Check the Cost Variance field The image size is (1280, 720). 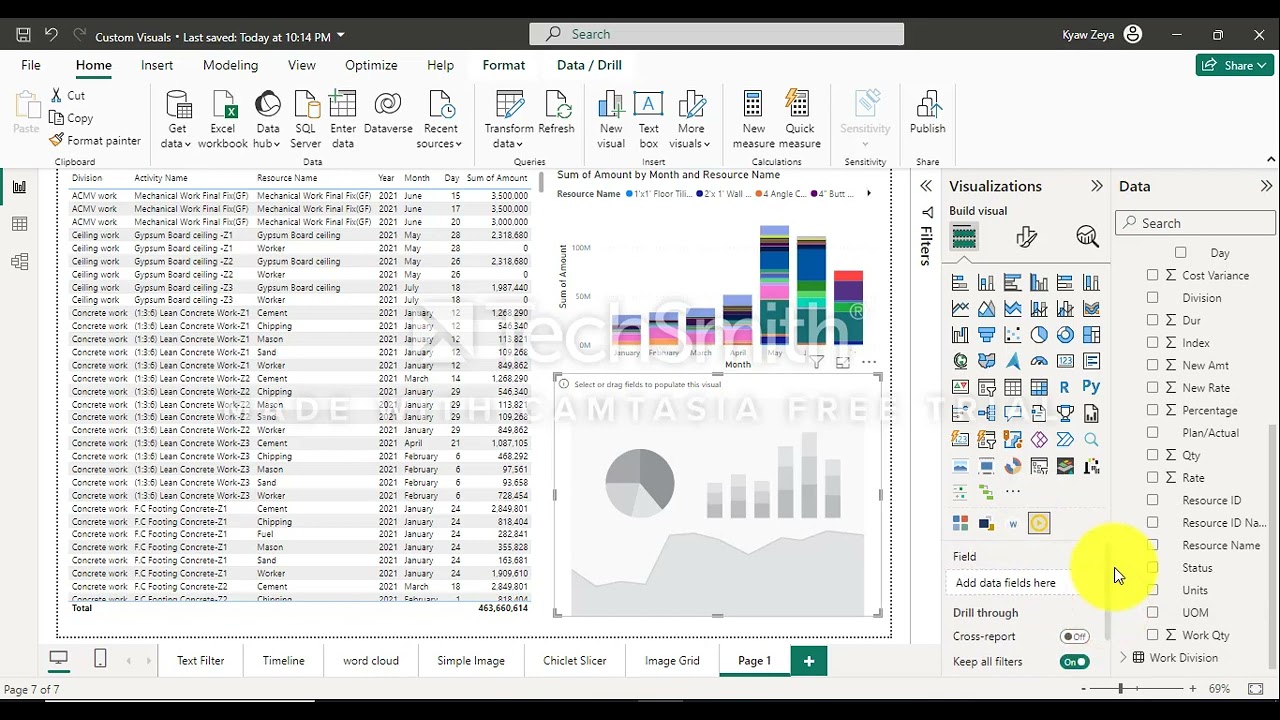(x=1153, y=275)
